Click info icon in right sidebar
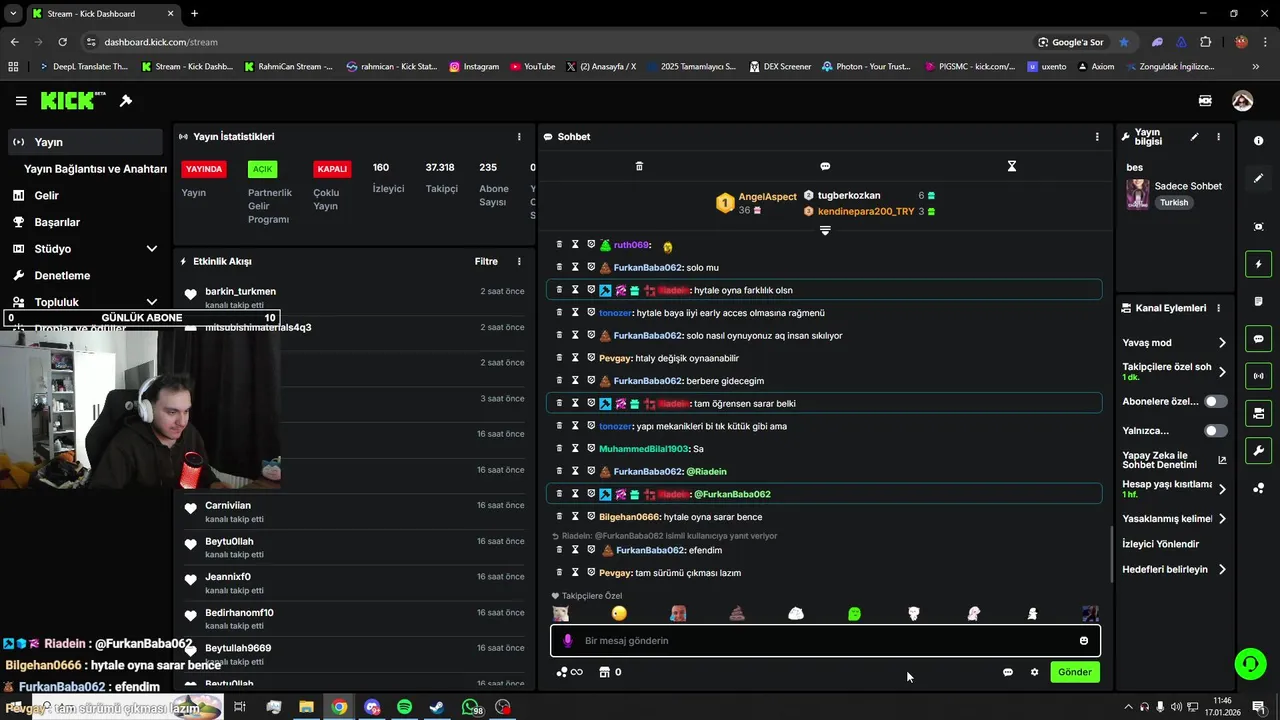This screenshot has height=720, width=1280. coord(1258,141)
